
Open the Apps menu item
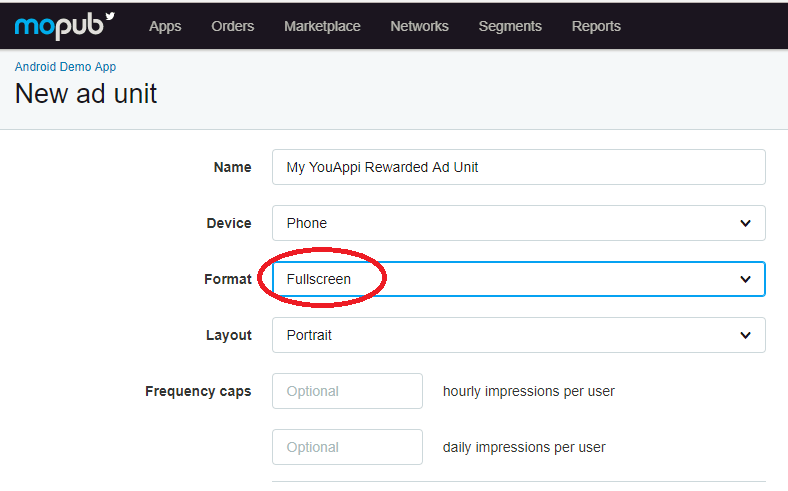[165, 26]
